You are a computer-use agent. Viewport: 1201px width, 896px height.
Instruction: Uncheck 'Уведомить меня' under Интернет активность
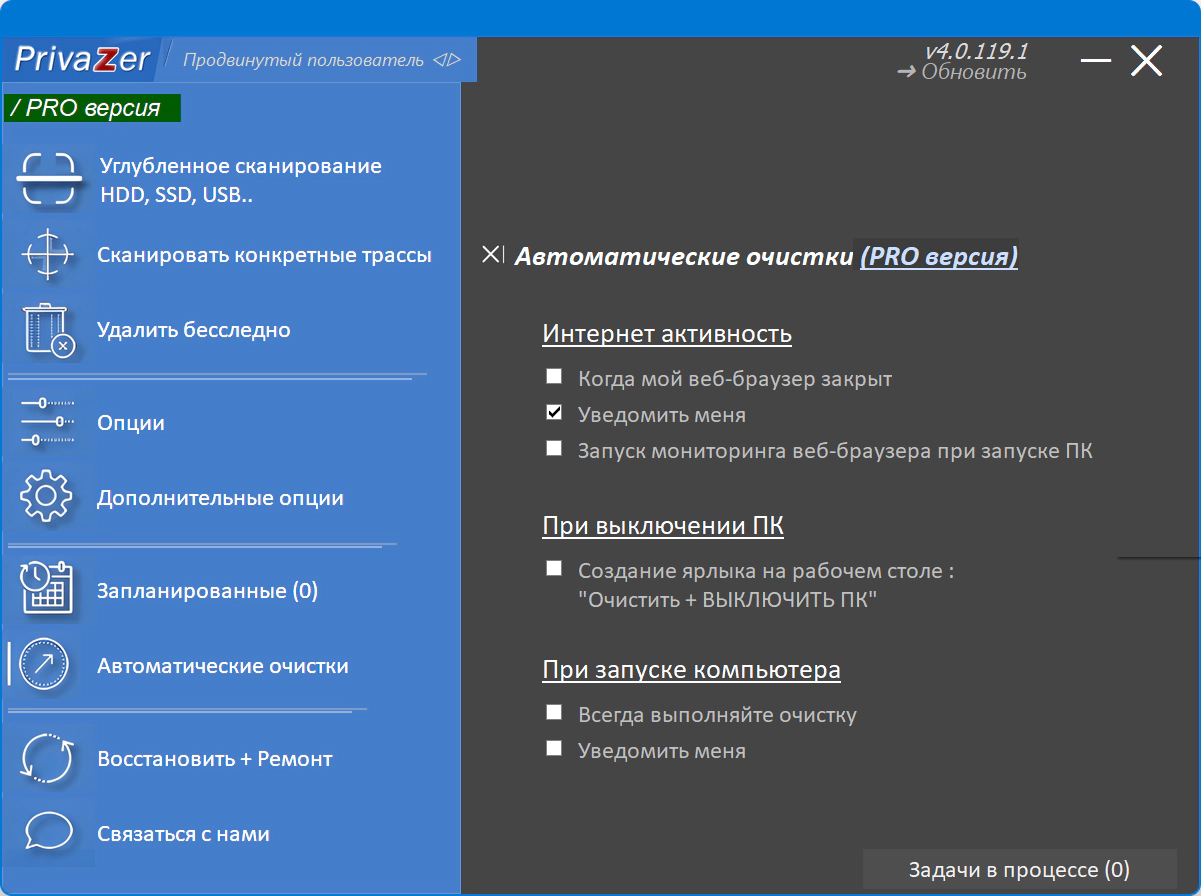(554, 413)
